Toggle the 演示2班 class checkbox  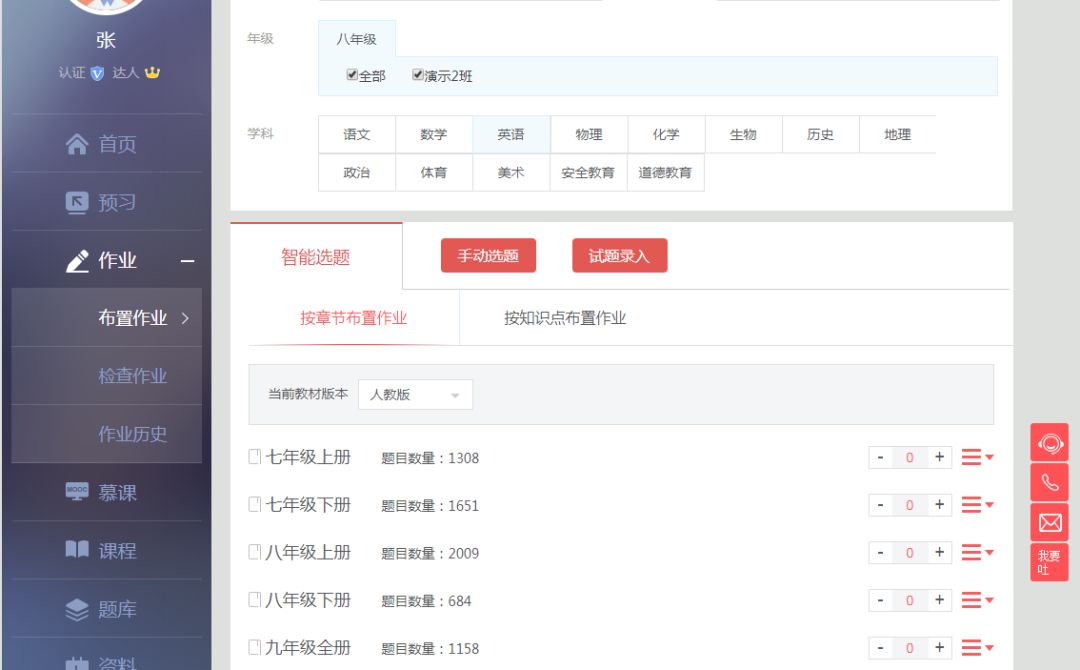click(417, 73)
